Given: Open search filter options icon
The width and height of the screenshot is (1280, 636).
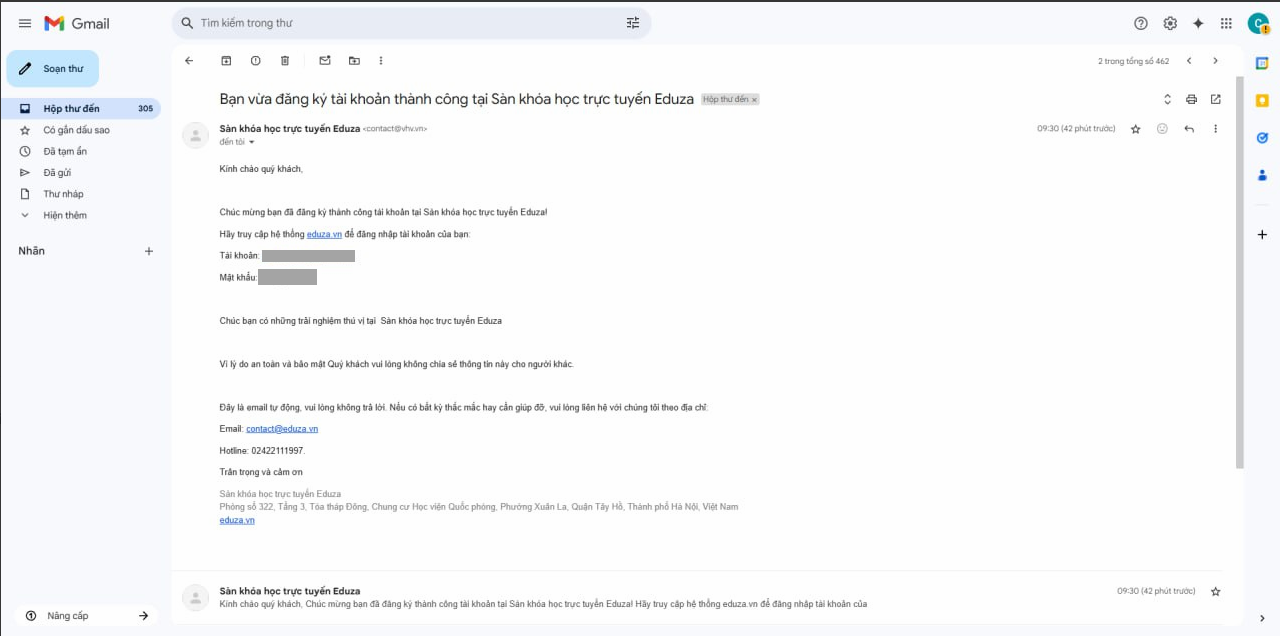Looking at the screenshot, I should pos(633,23).
